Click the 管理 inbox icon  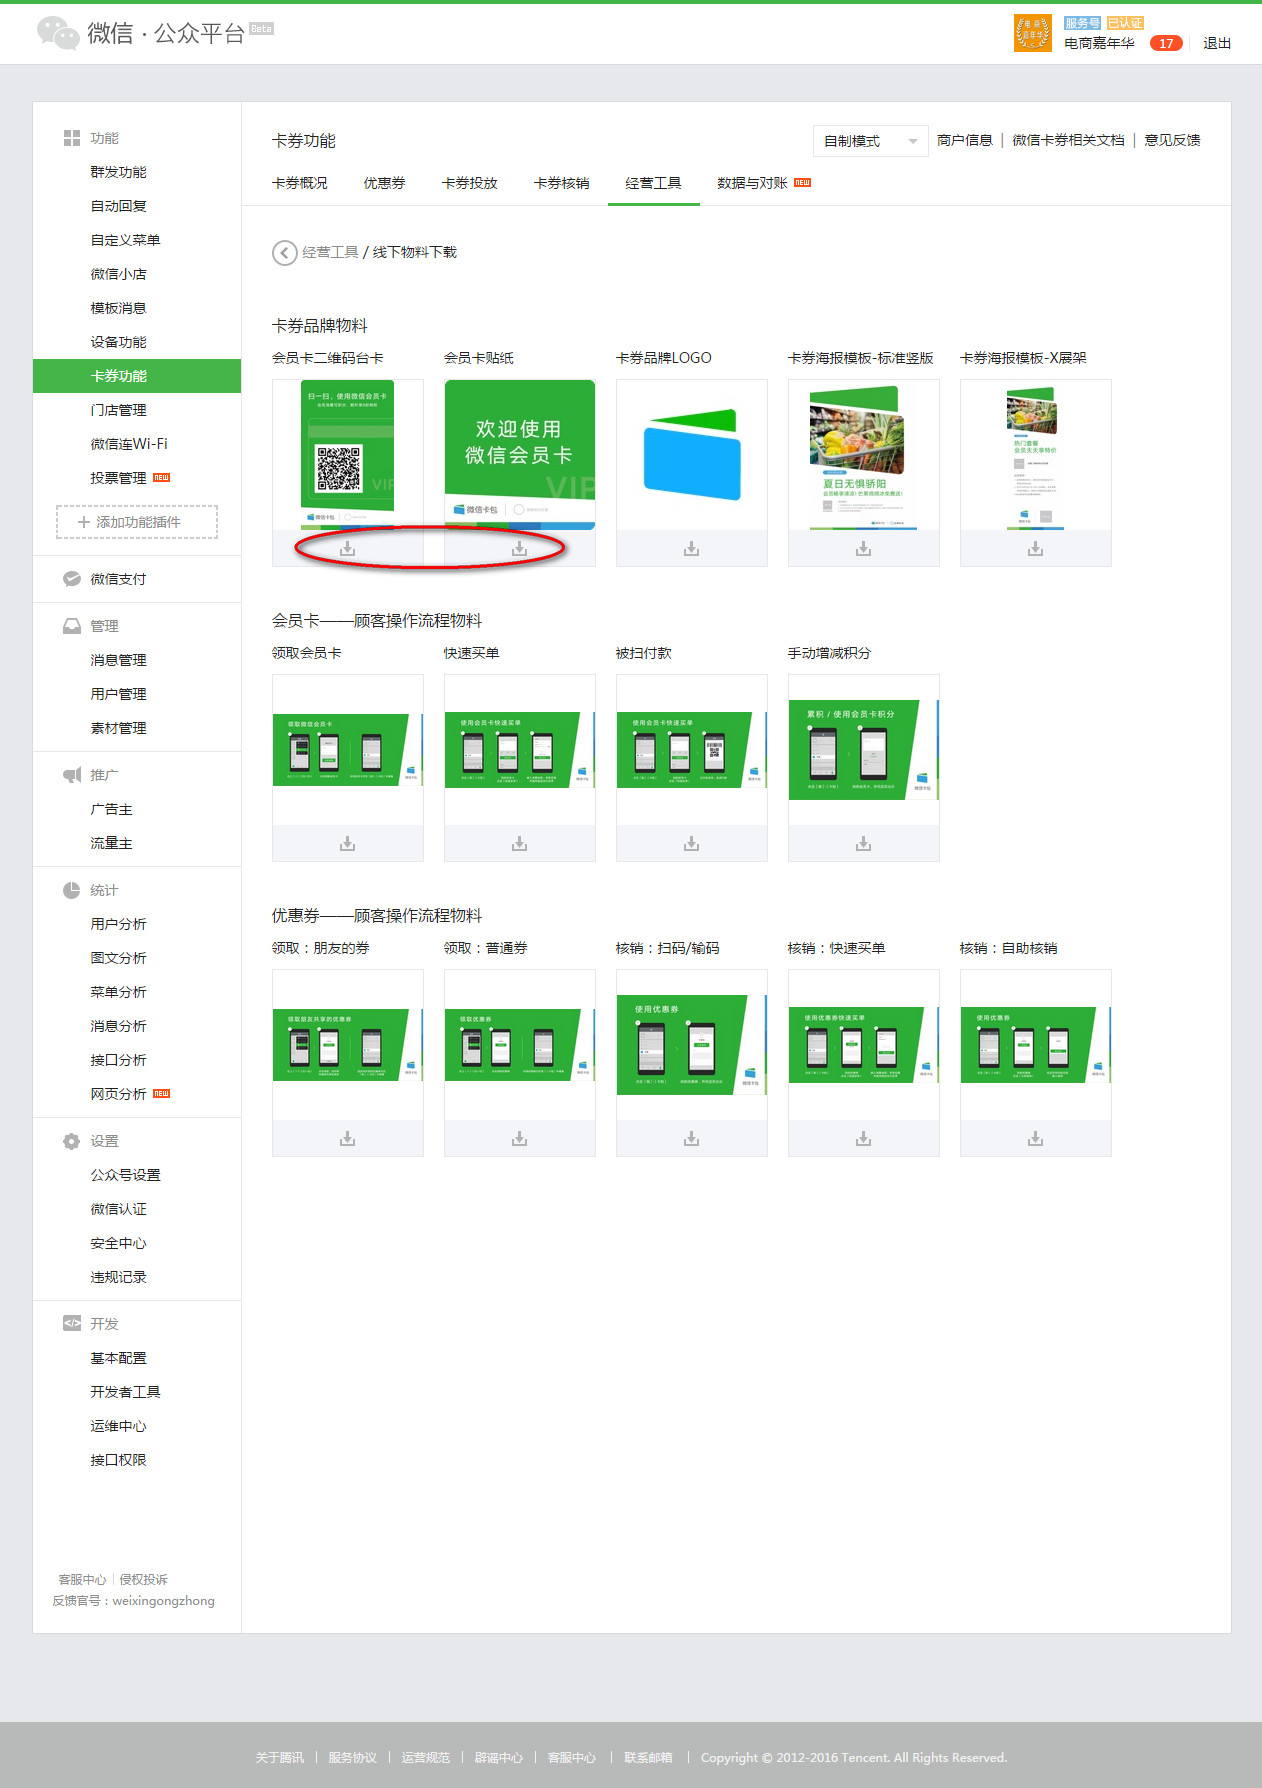tap(72, 626)
